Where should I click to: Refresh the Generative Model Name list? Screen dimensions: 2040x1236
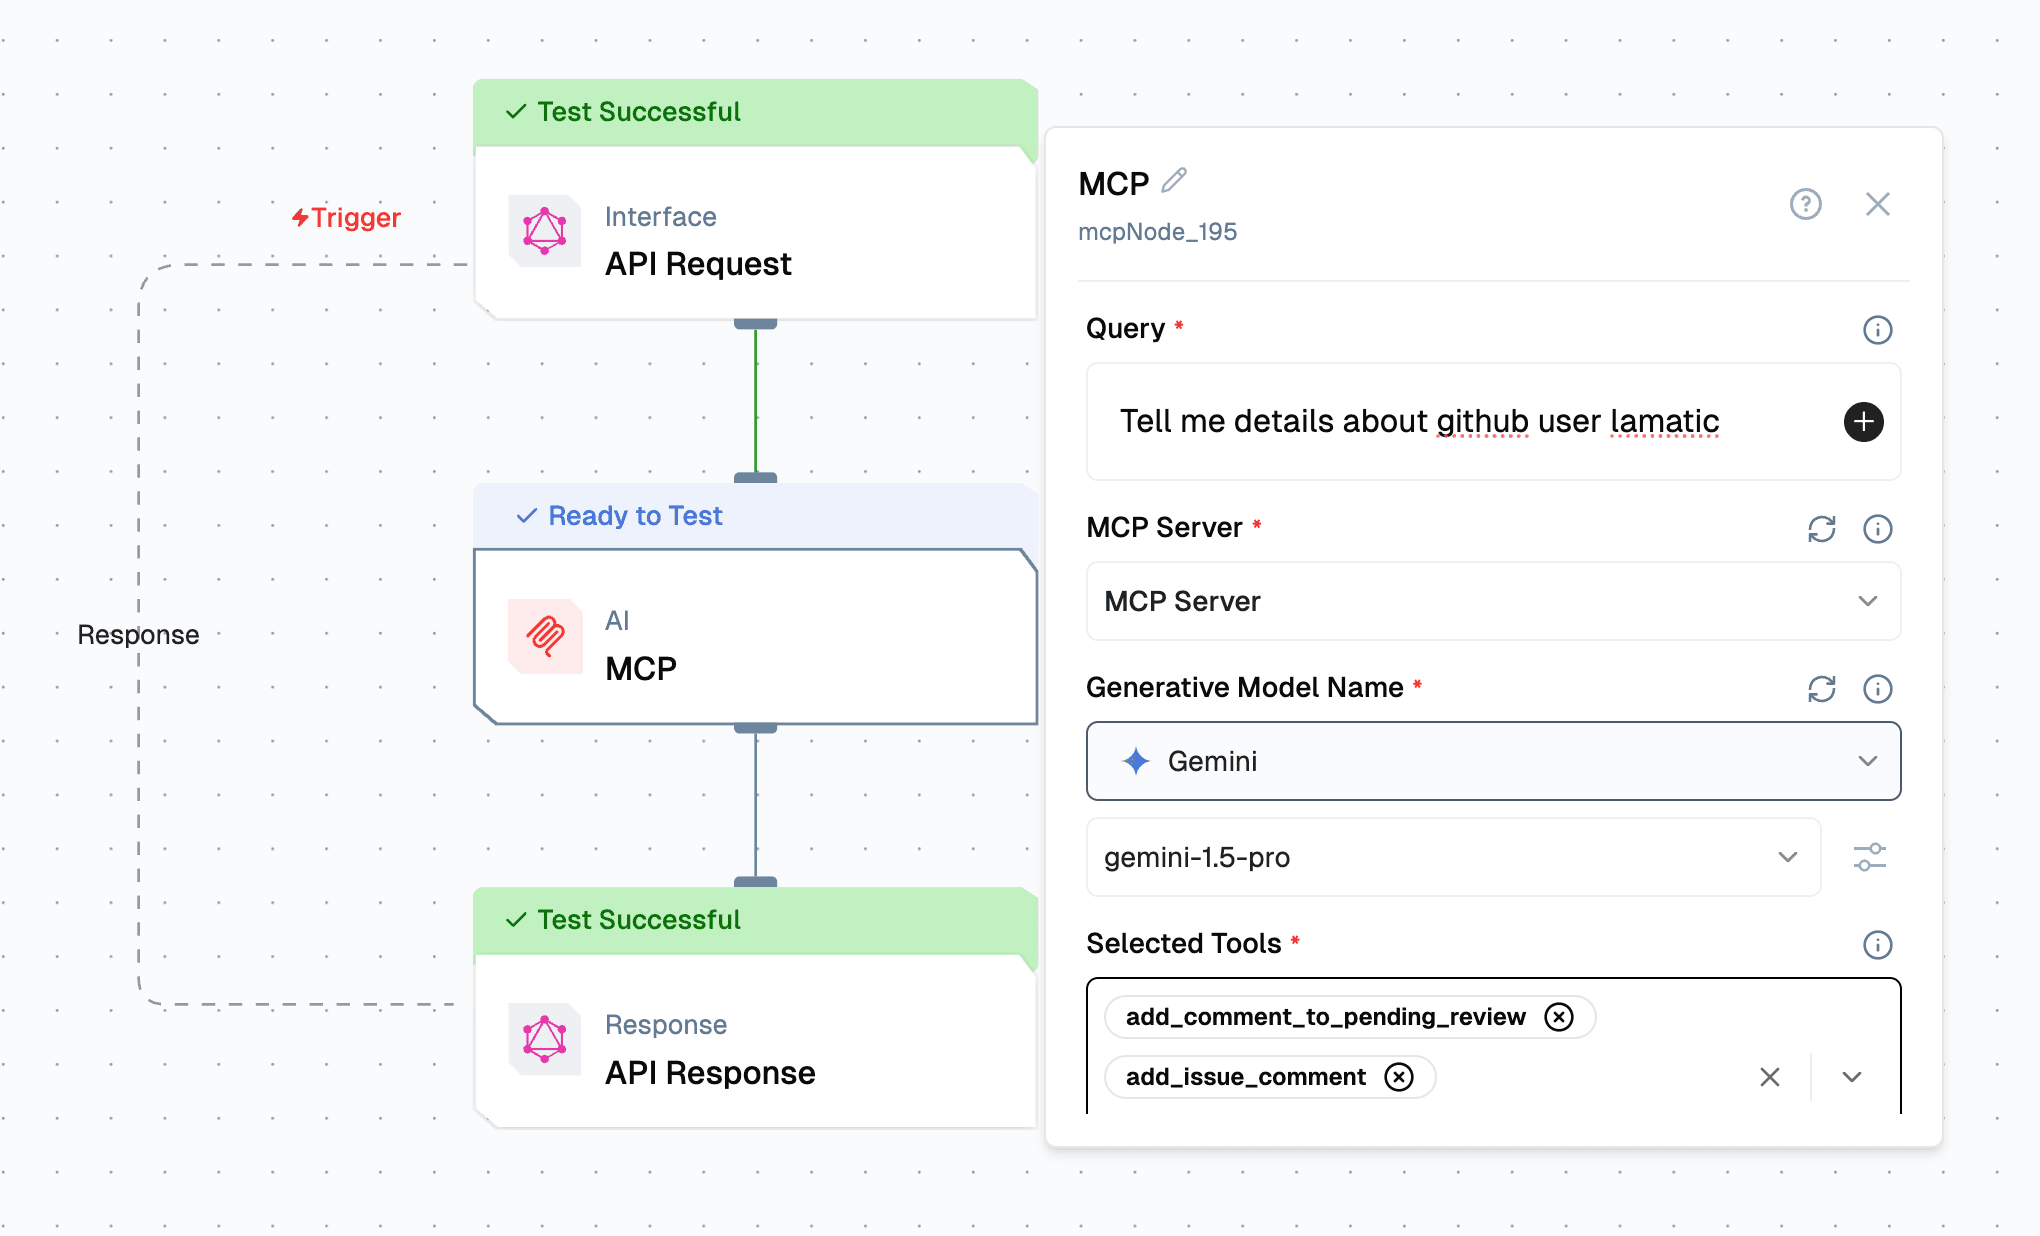click(x=1821, y=689)
